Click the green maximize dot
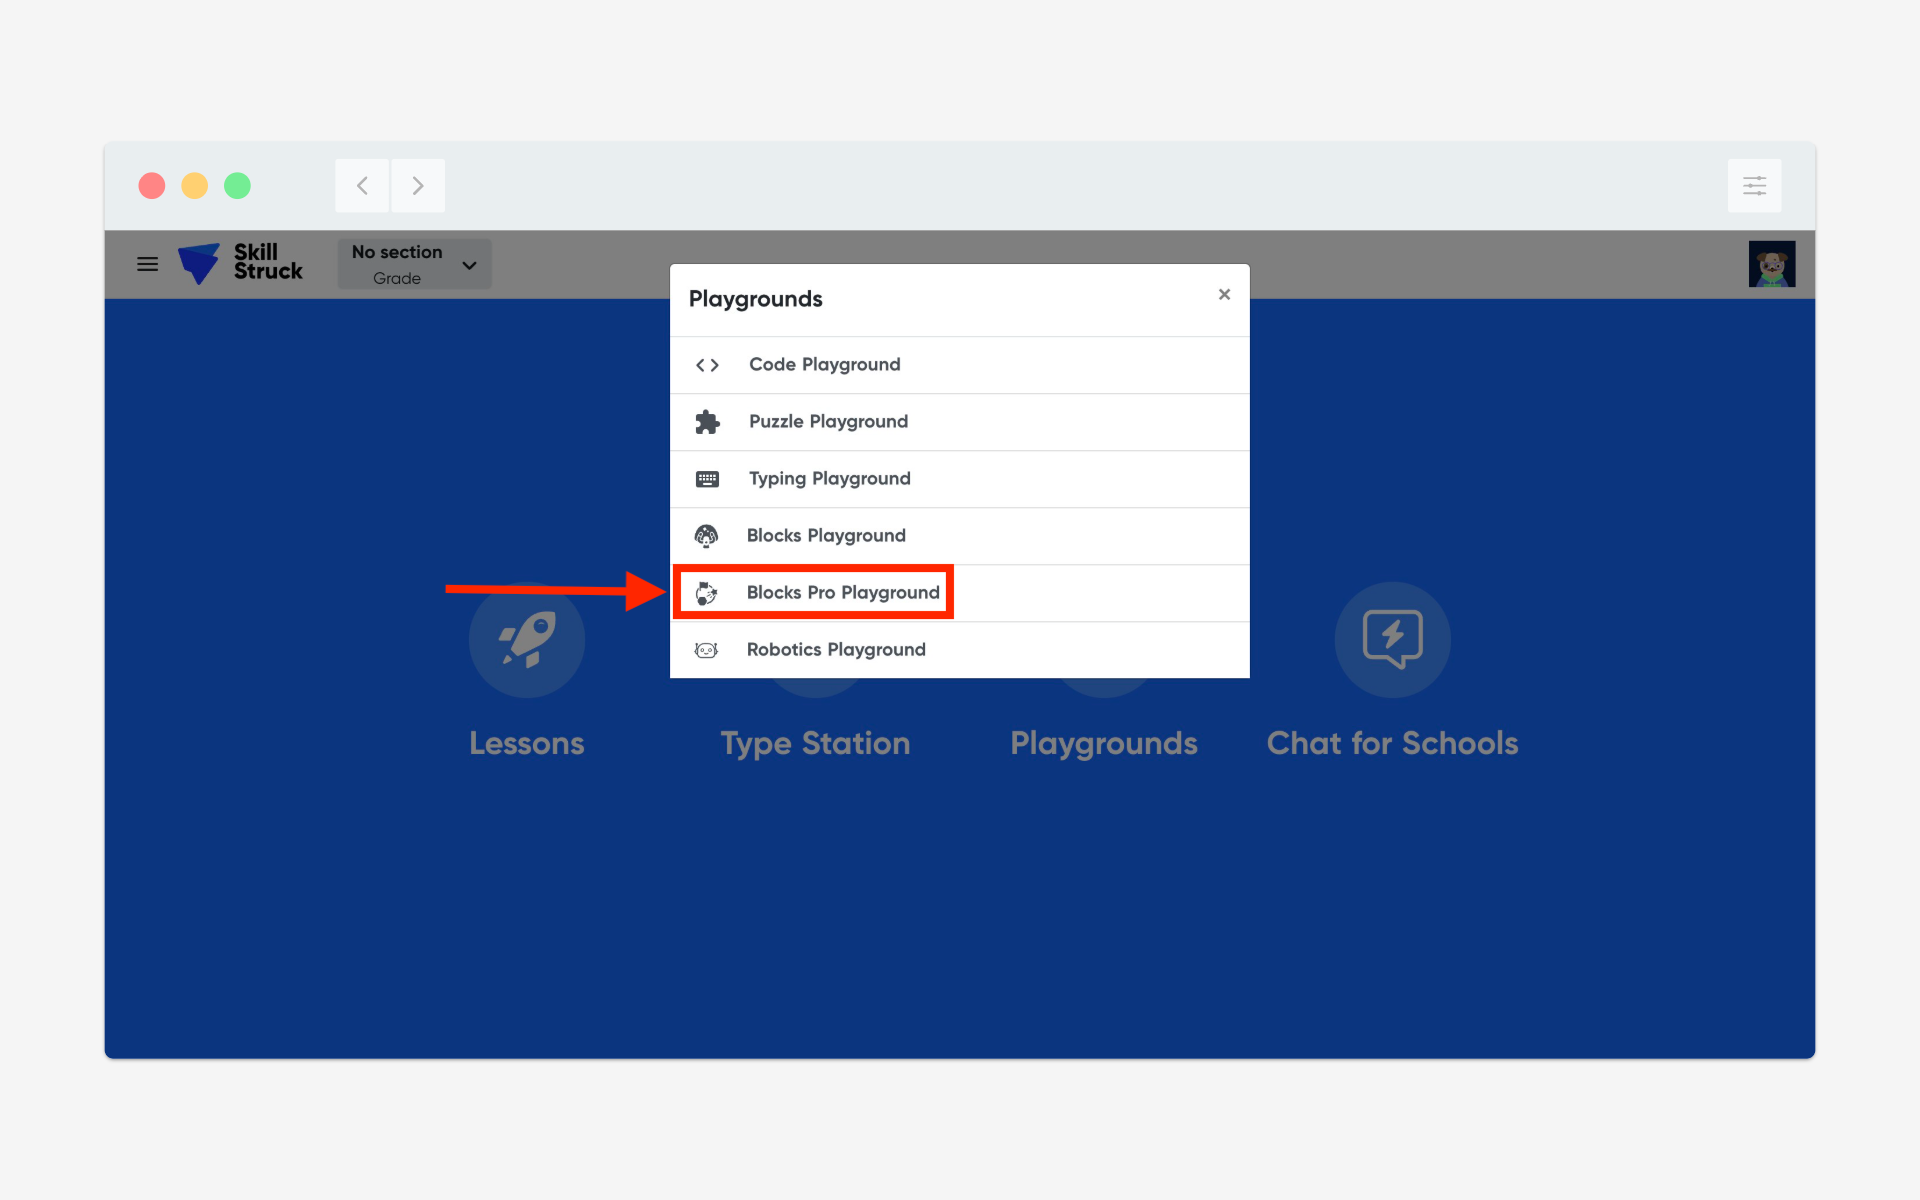 coord(237,186)
